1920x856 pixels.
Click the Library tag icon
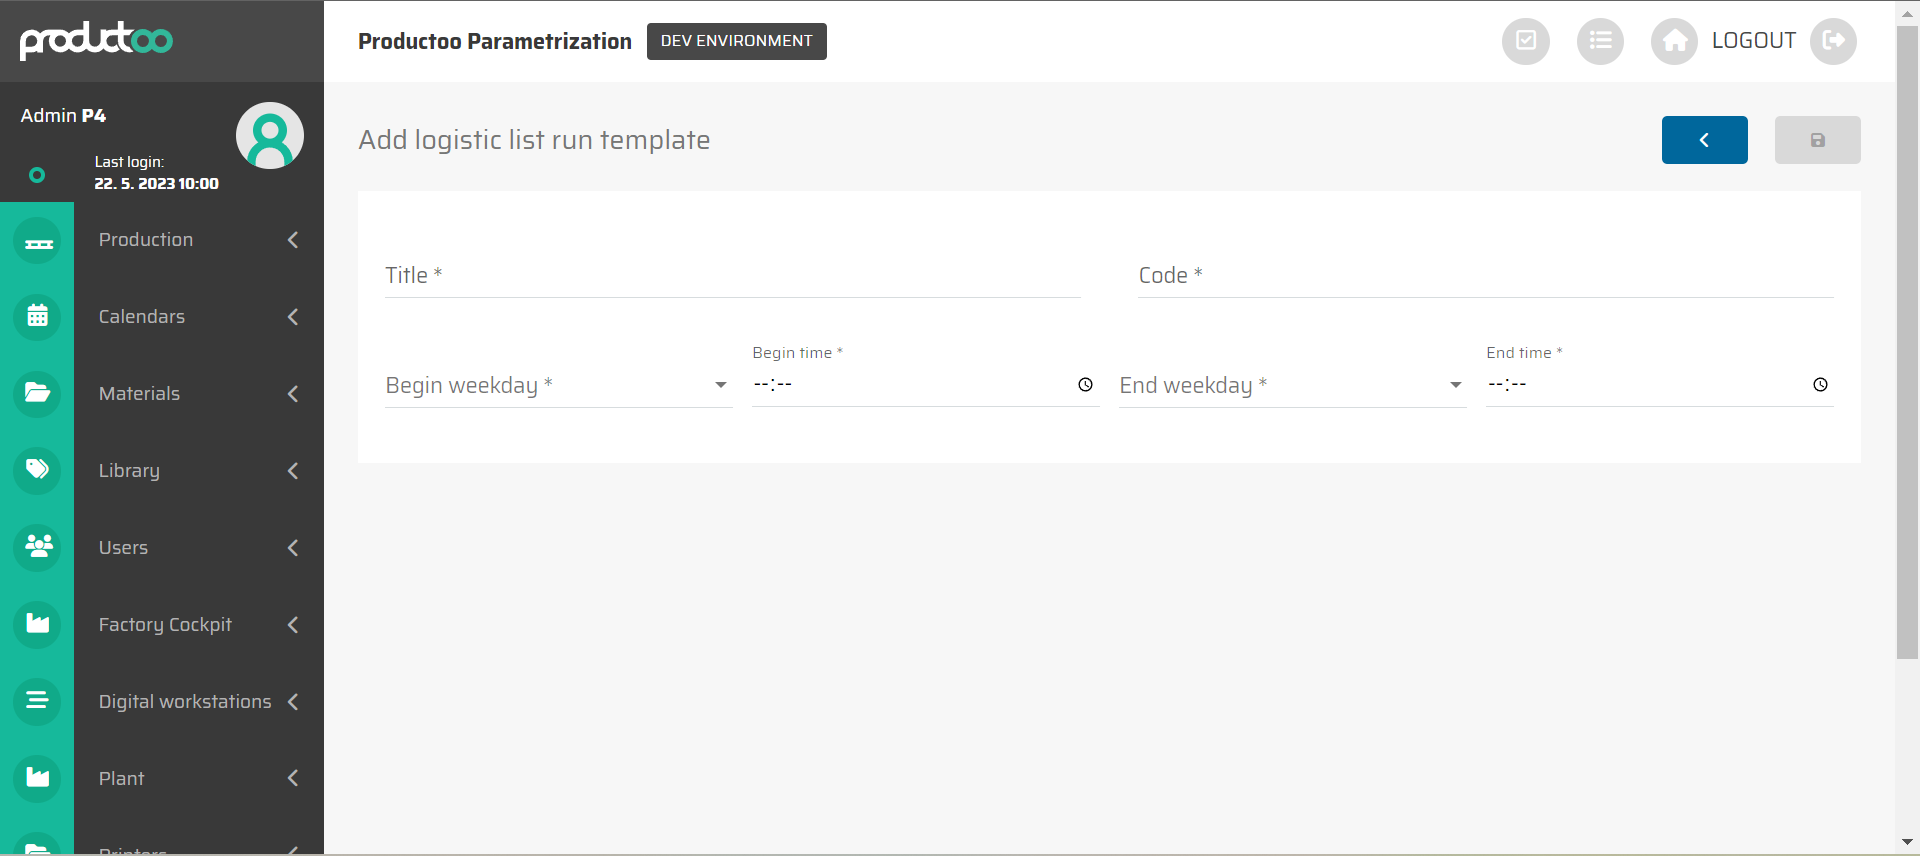click(38, 470)
